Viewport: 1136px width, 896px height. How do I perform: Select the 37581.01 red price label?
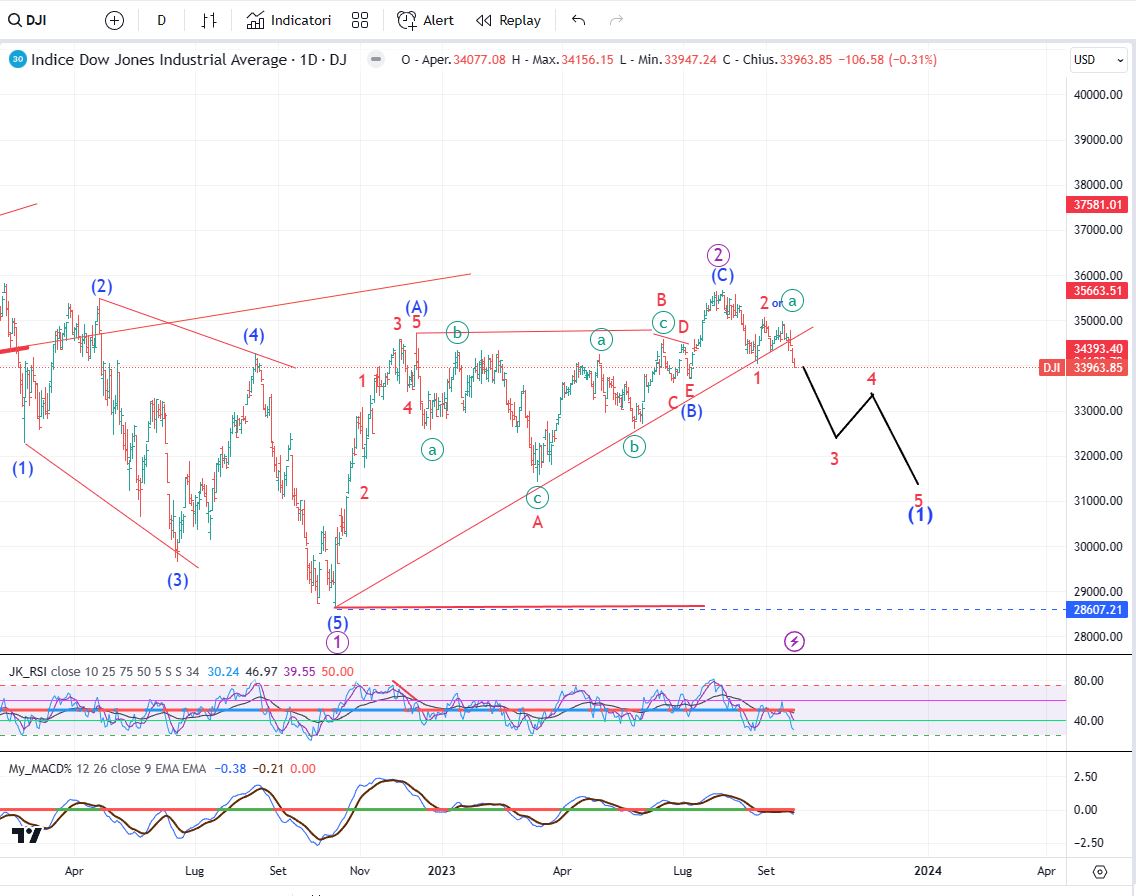(1098, 204)
